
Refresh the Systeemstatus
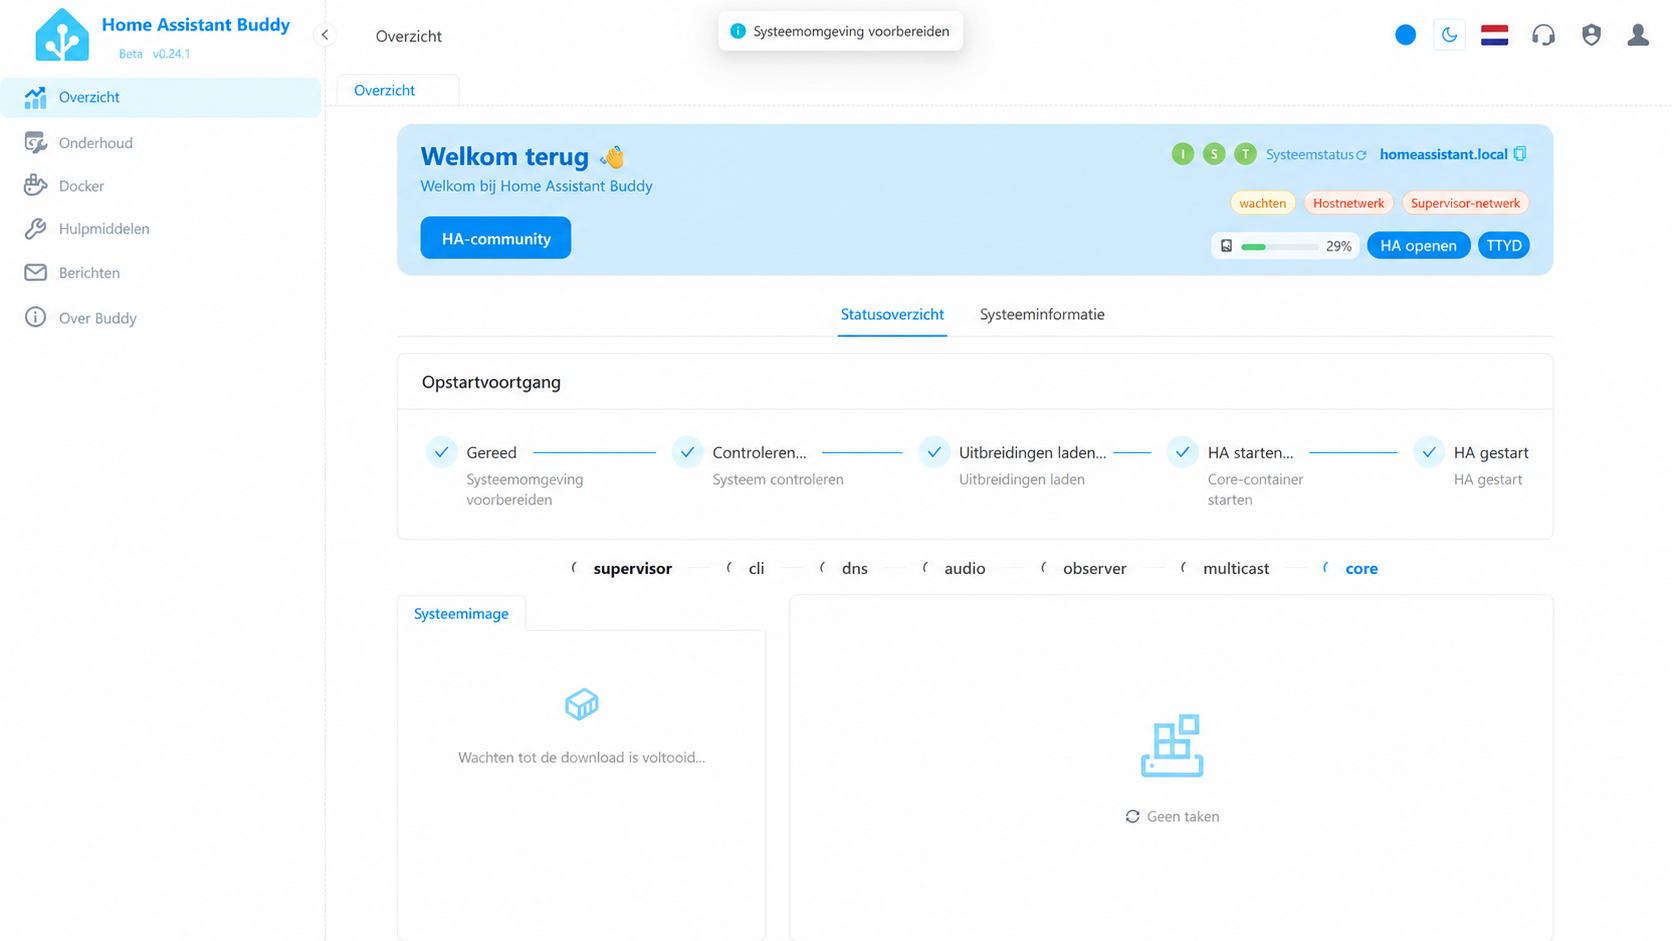click(1361, 155)
